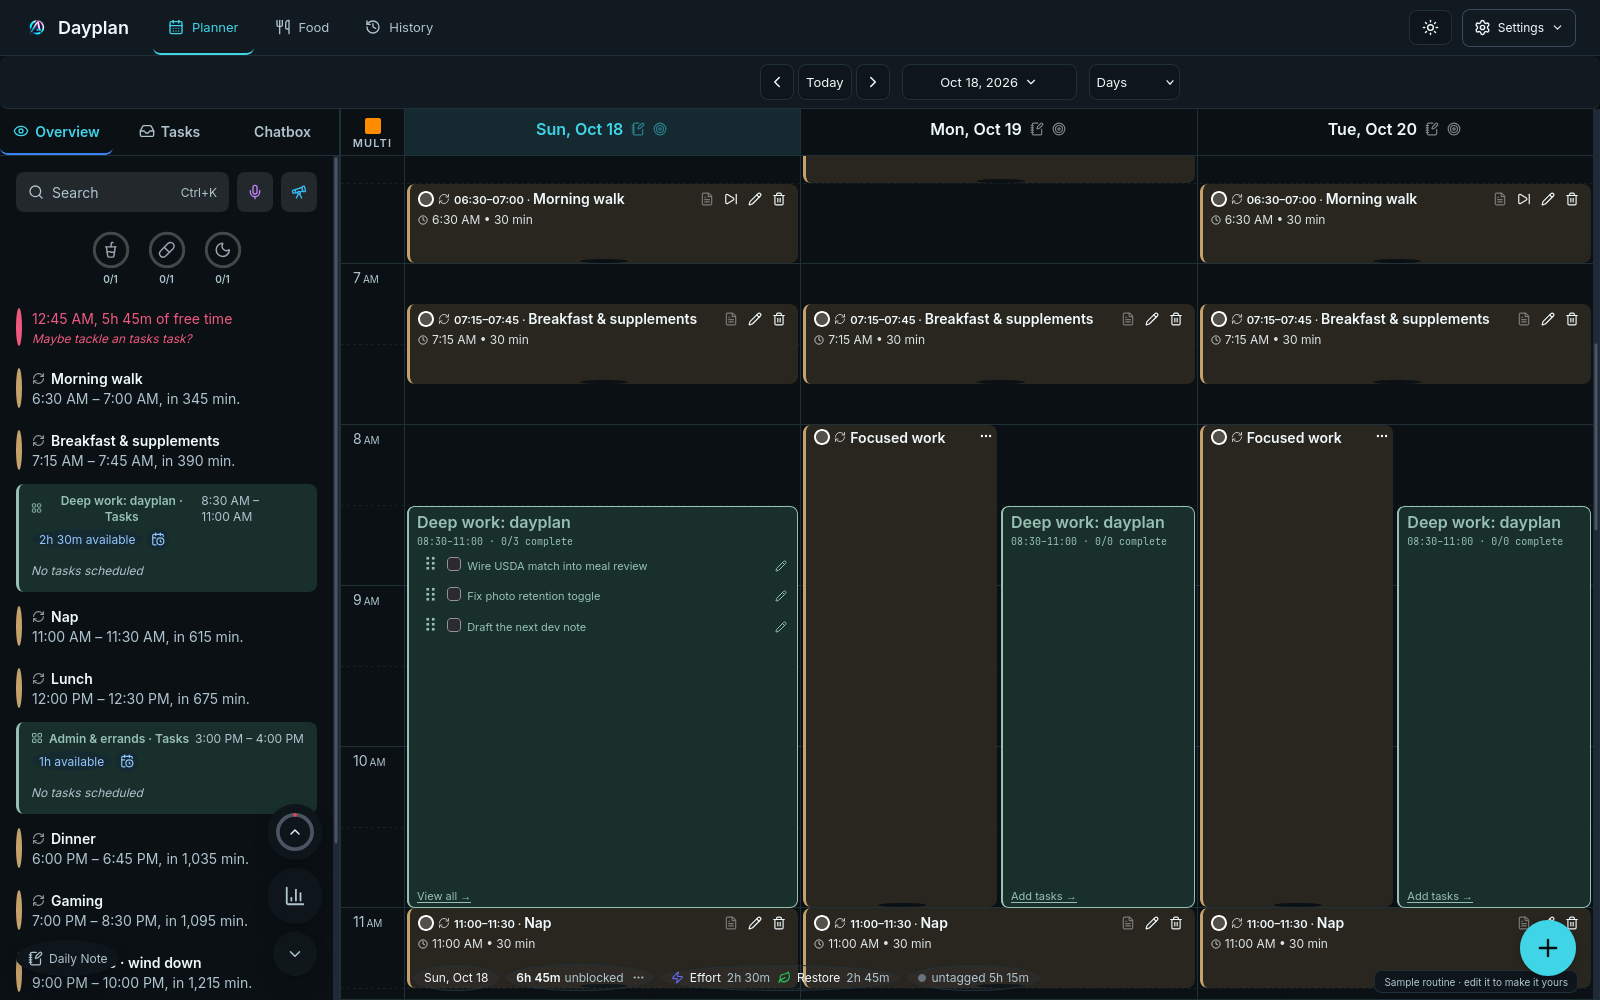This screenshot has width=1600, height=1000.
Task: Click the telescope icon beside search
Action: click(x=299, y=192)
